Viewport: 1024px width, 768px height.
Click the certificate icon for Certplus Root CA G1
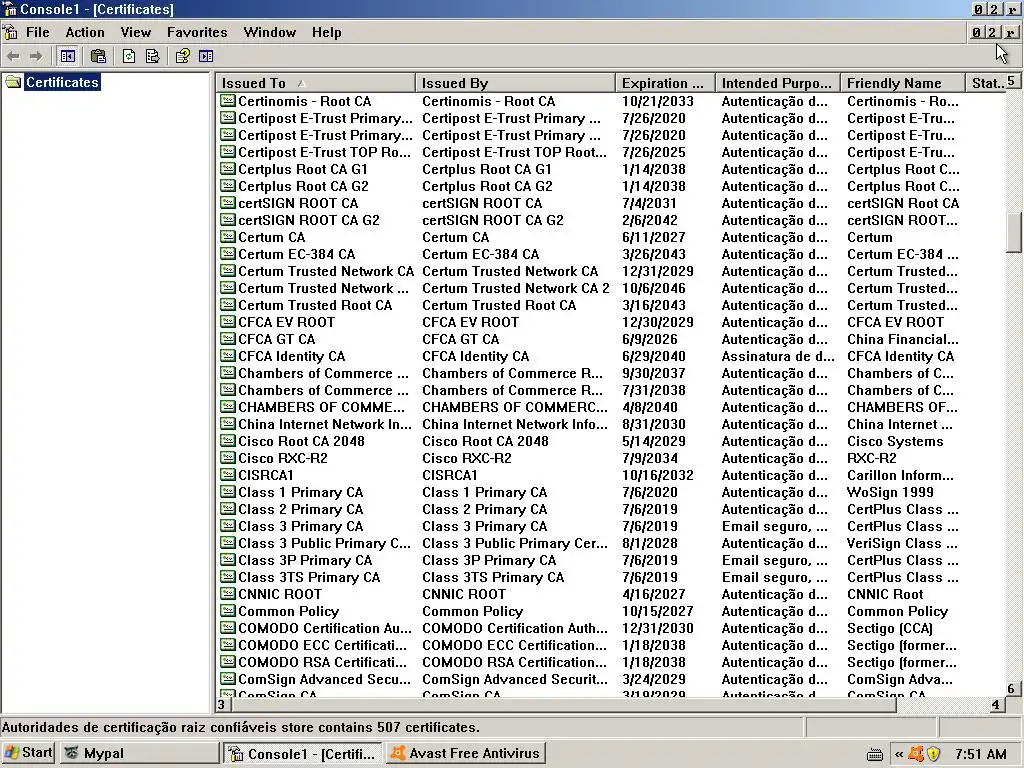(x=228, y=168)
